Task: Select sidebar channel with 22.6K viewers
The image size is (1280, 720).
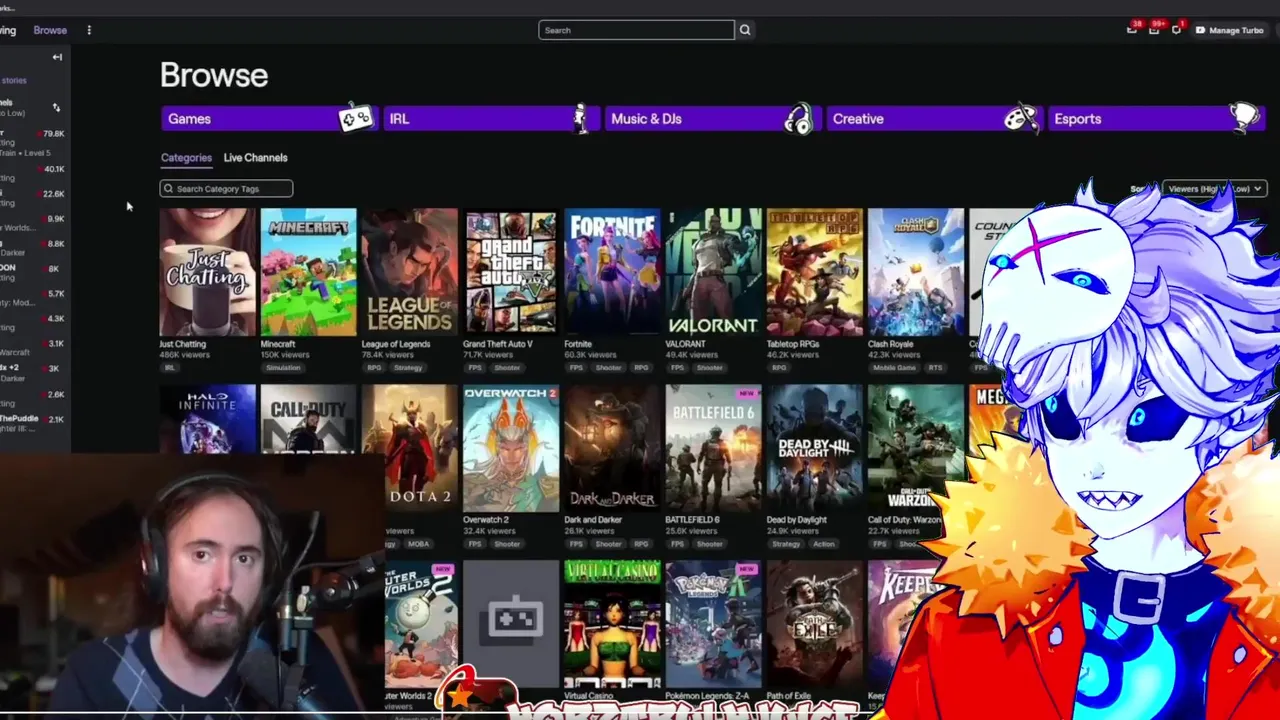Action: 33,198
